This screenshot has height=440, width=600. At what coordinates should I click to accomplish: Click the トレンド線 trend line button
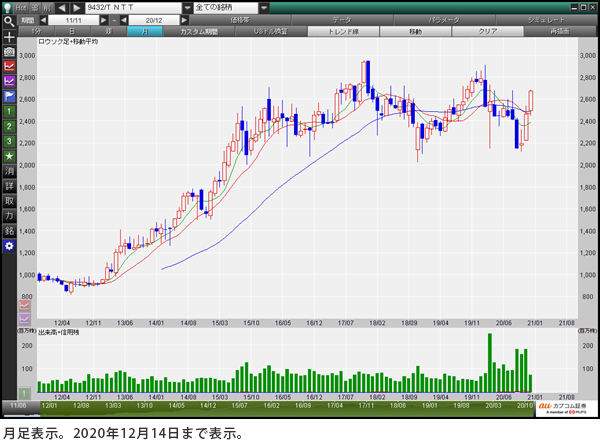343,32
